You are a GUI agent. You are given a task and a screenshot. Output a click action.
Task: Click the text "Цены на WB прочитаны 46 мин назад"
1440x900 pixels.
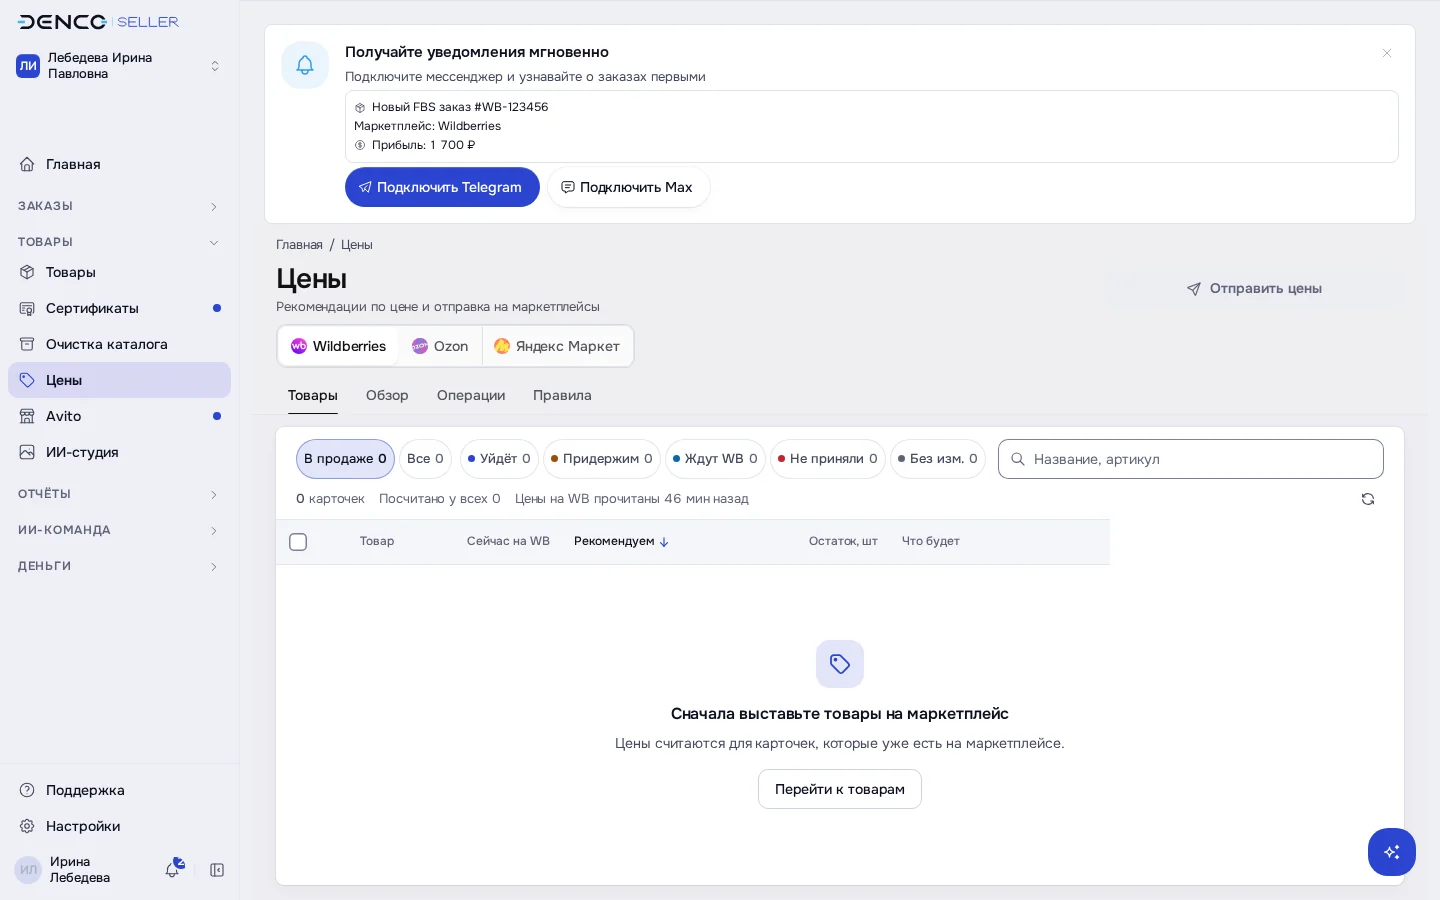click(x=632, y=498)
